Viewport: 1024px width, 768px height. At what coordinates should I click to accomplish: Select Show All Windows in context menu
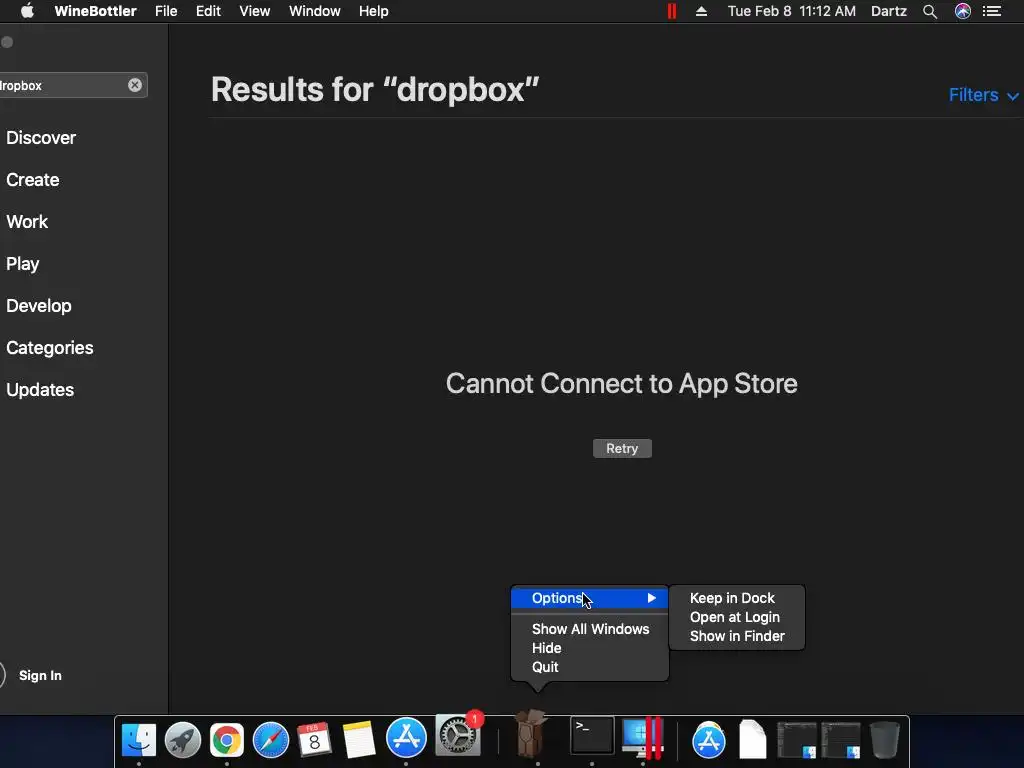(590, 629)
